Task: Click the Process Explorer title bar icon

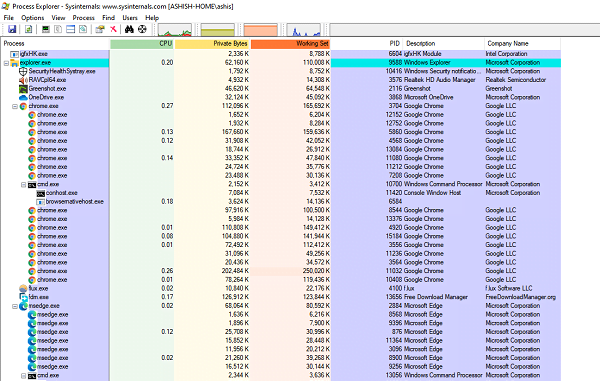Action: 5,6
